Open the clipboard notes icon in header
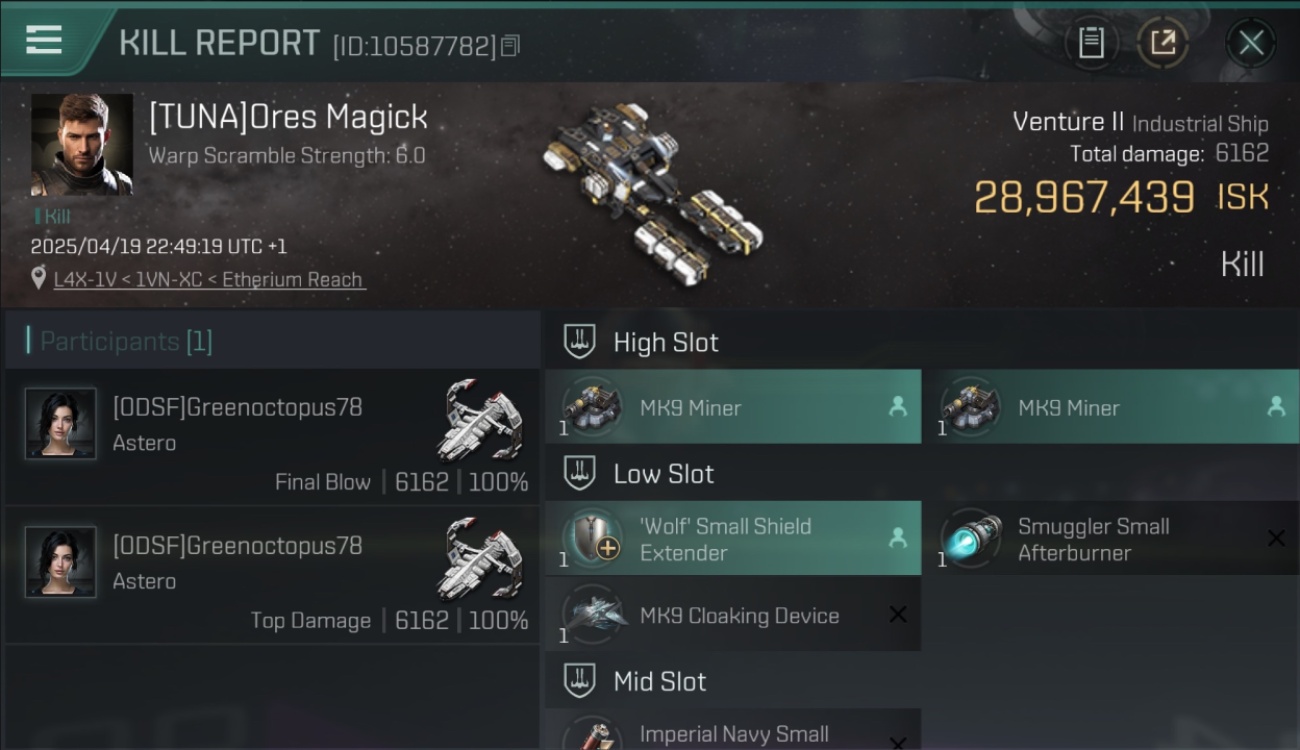 (1091, 42)
